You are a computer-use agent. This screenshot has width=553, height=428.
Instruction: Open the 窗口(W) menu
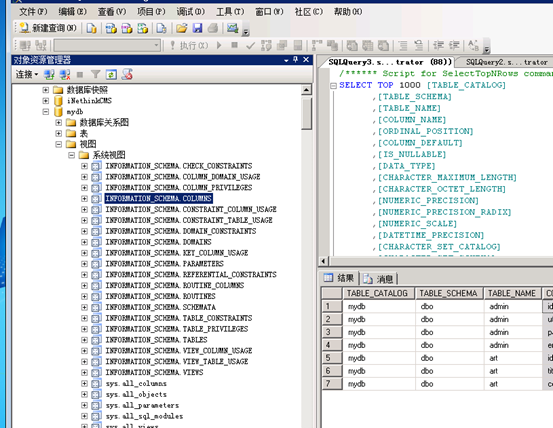[x=269, y=12]
